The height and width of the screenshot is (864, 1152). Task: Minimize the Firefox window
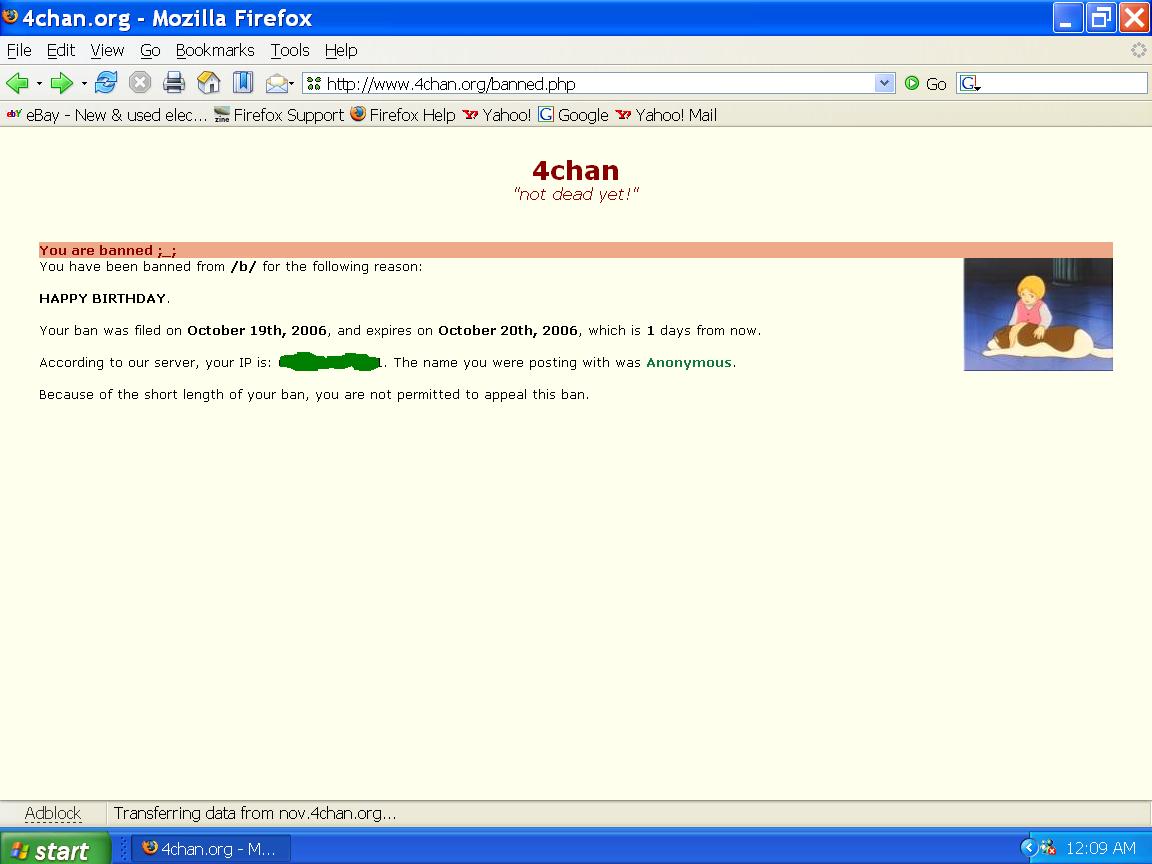1068,18
